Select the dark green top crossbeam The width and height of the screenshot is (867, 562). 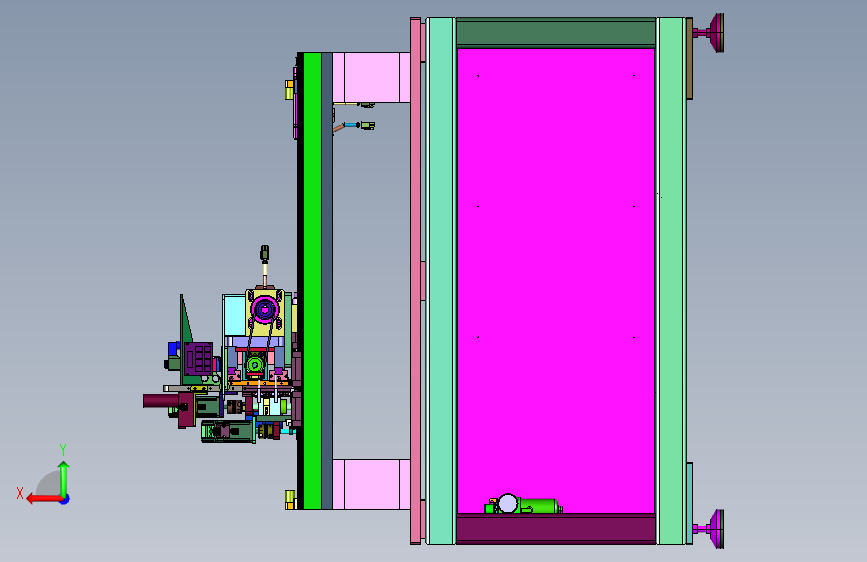[556, 33]
